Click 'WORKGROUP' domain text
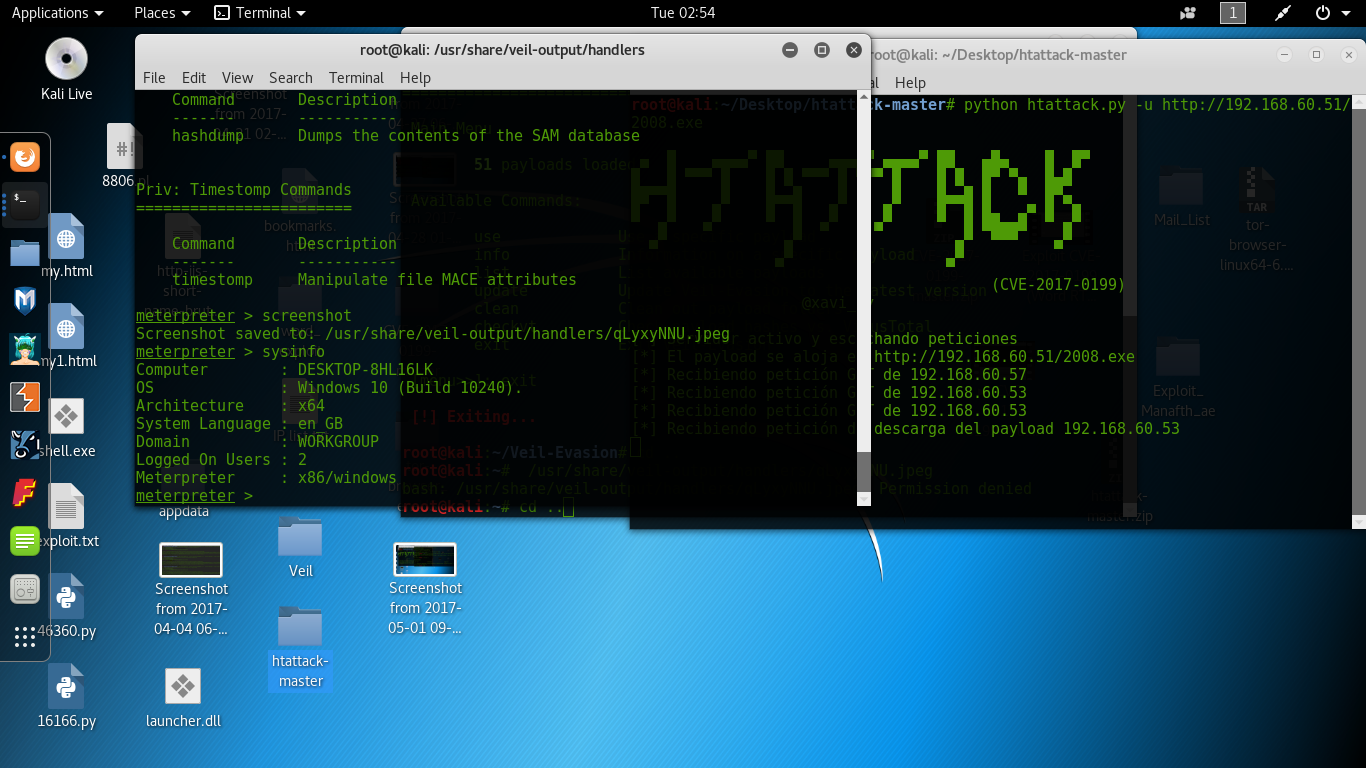This screenshot has width=1366, height=768. (338, 441)
